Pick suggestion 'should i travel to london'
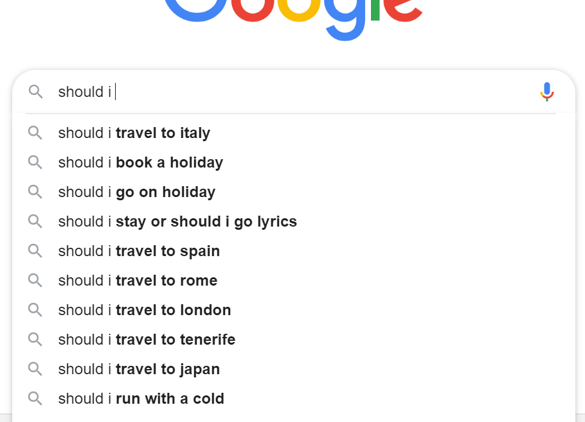 coord(294,310)
